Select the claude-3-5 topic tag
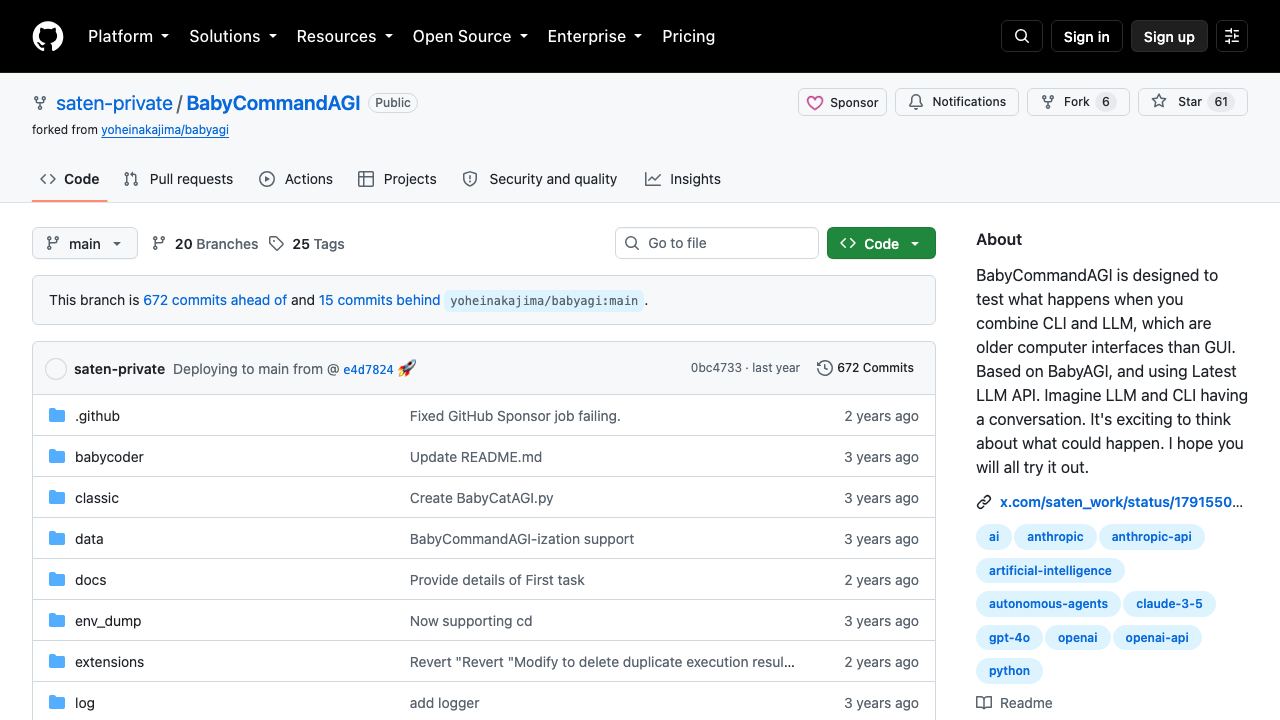 click(x=1170, y=604)
